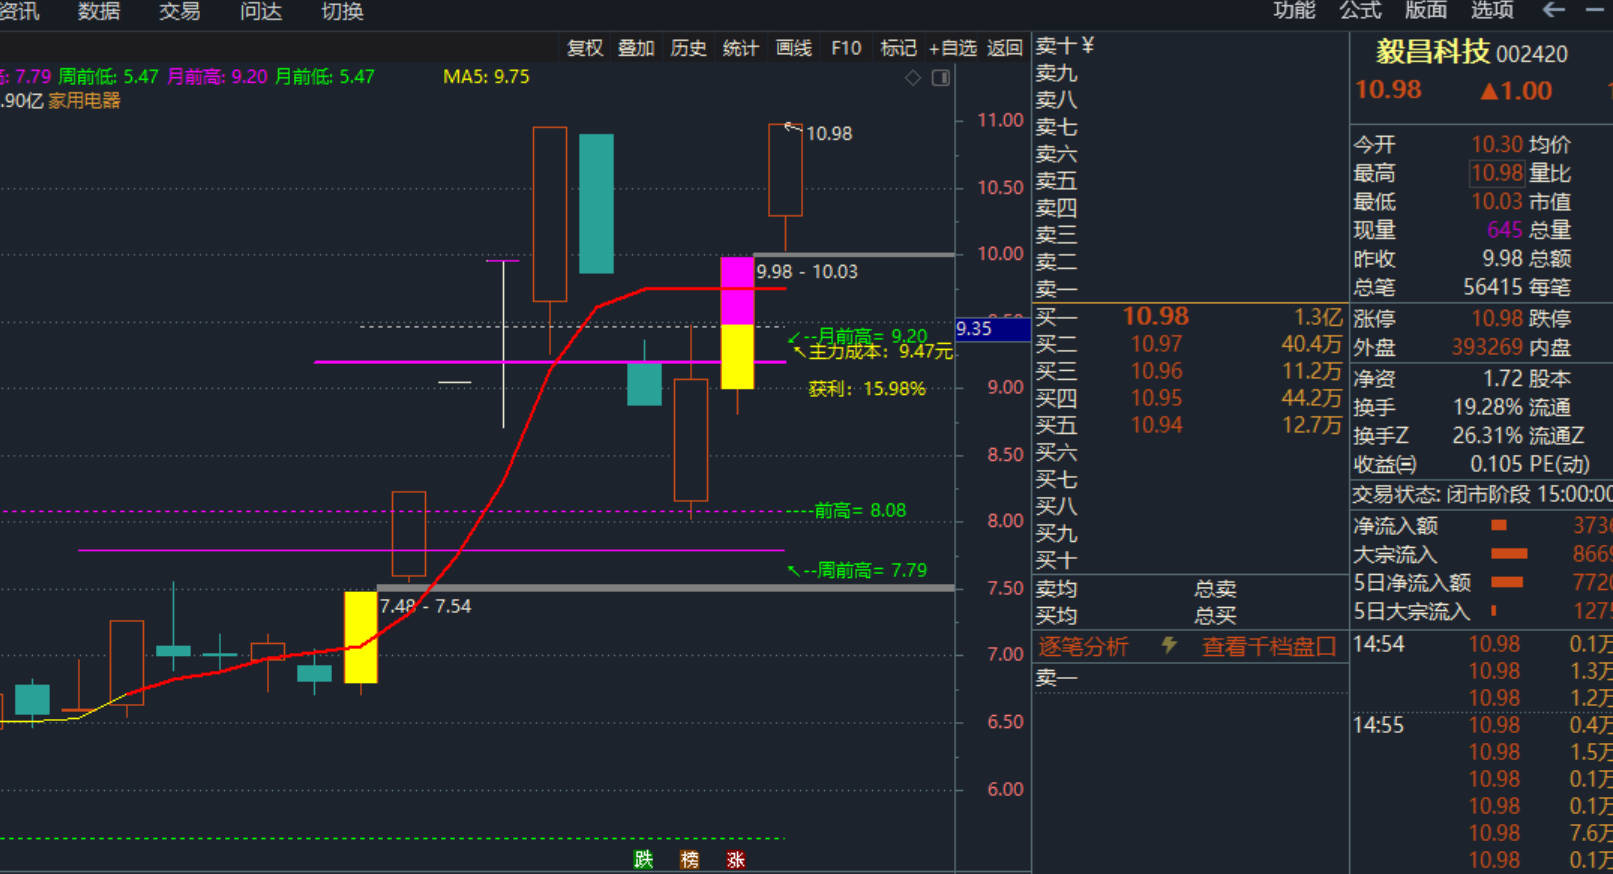
Task: Click the 榜 marker at chart bottom
Action: pos(689,859)
